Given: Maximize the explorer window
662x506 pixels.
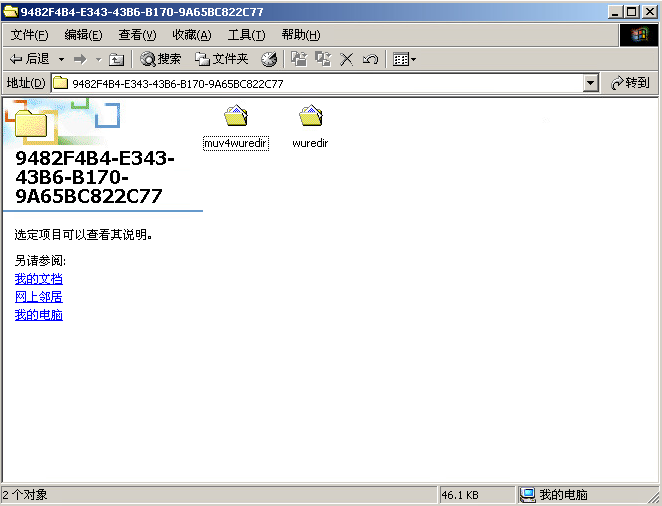Looking at the screenshot, I should (x=632, y=11).
